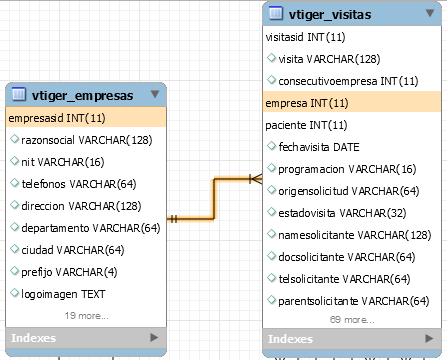The height and width of the screenshot is (360, 447).
Task: Click the vtiger_empresas table icon
Action: (19, 94)
